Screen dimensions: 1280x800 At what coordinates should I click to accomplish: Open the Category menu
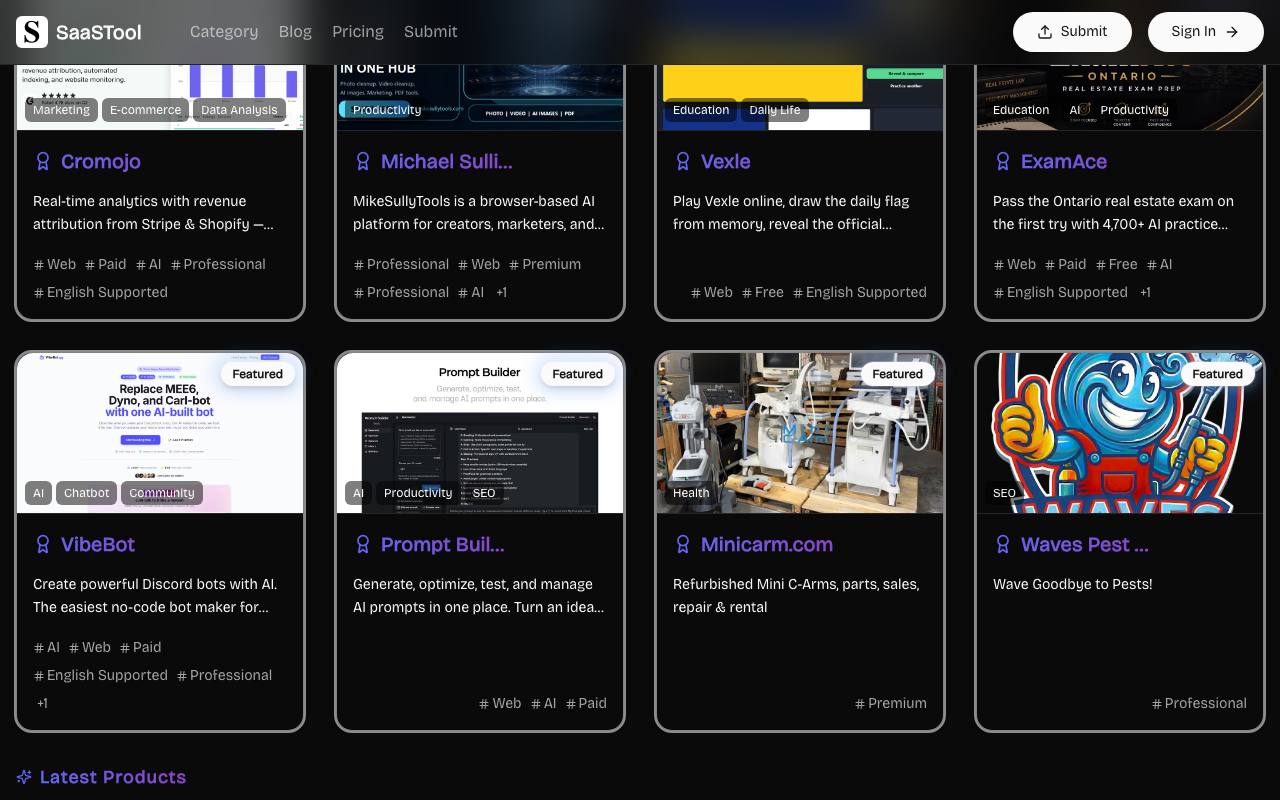[224, 32]
